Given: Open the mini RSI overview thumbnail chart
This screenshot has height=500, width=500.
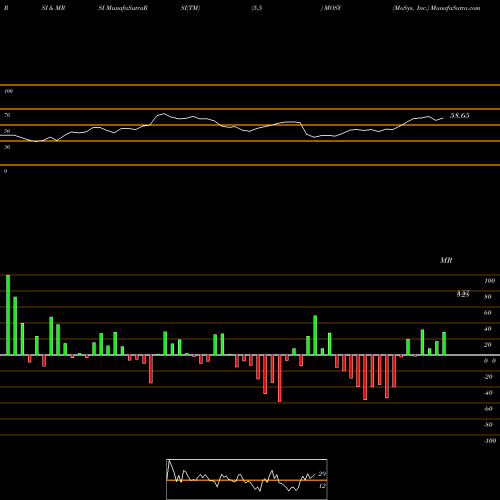Looking at the screenshot, I should click(x=247, y=479).
